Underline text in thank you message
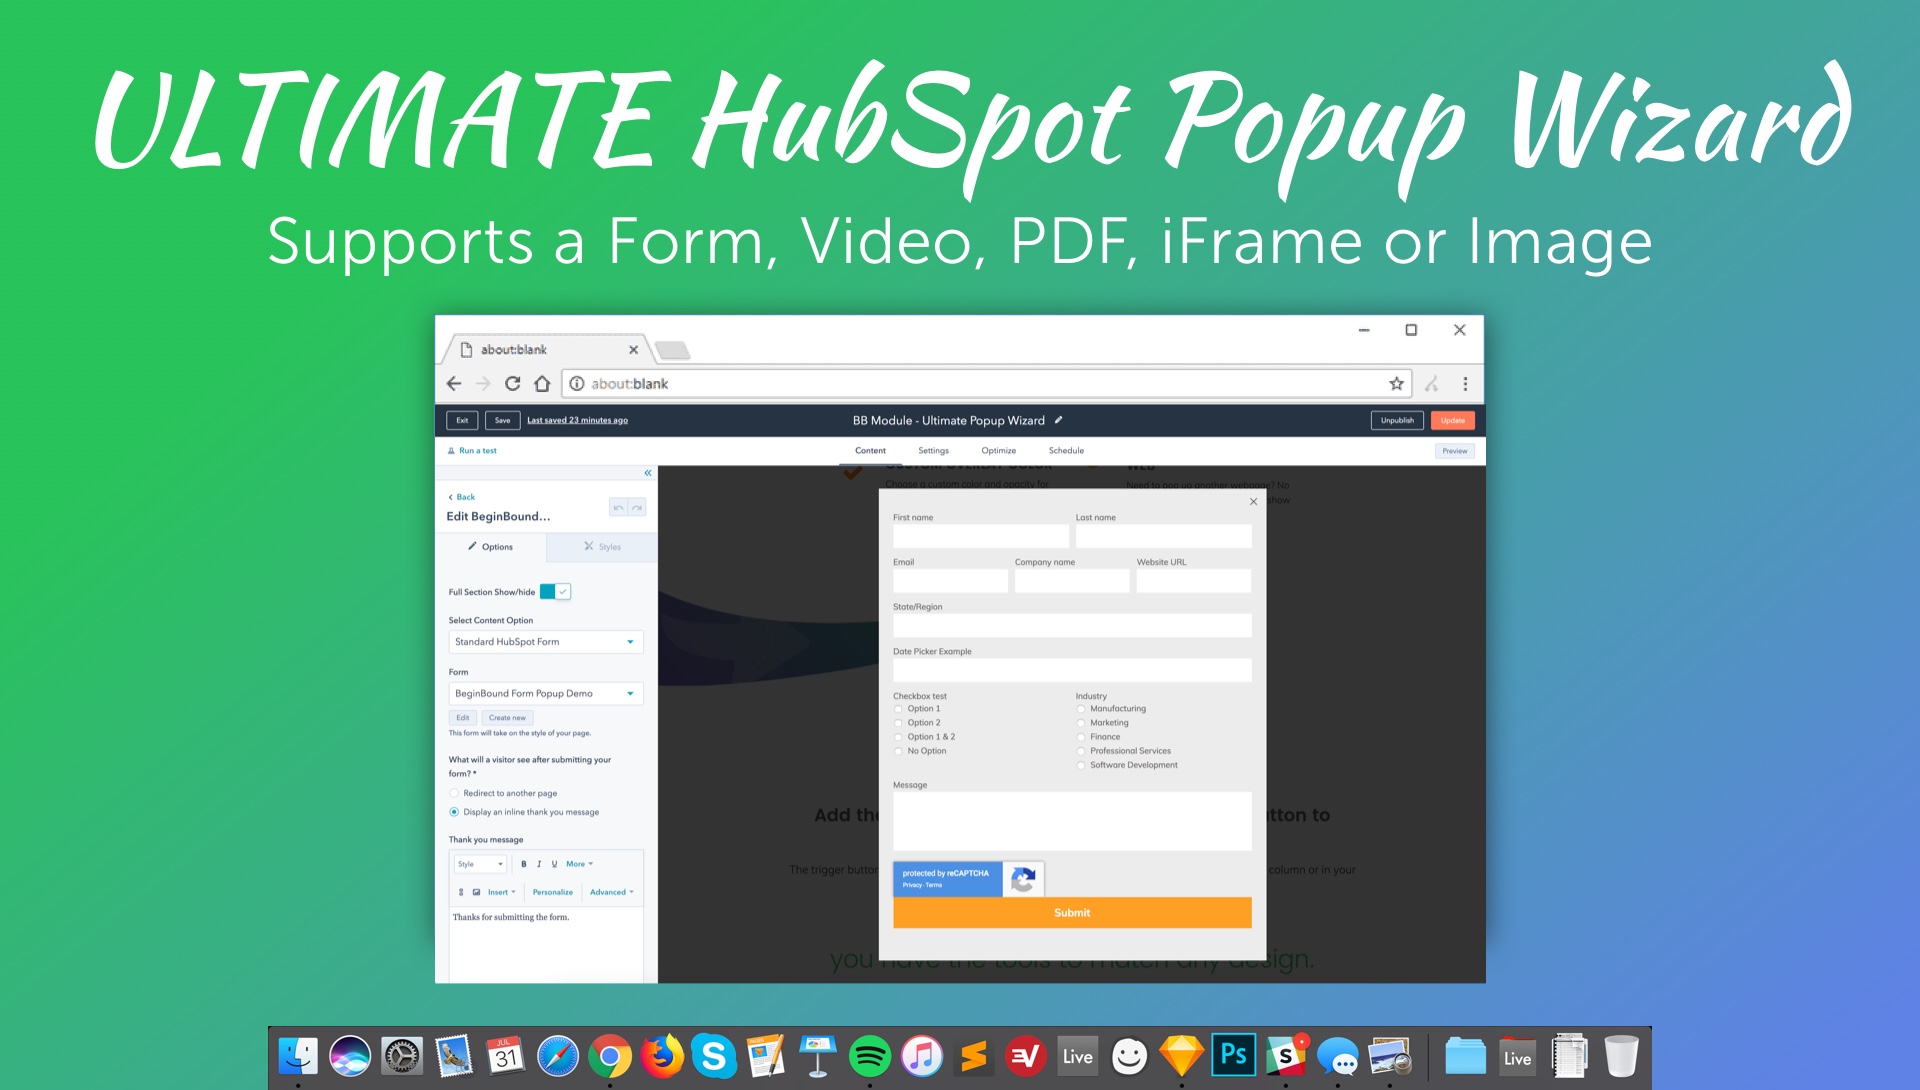Image resolution: width=1920 pixels, height=1090 pixels. 554,864
